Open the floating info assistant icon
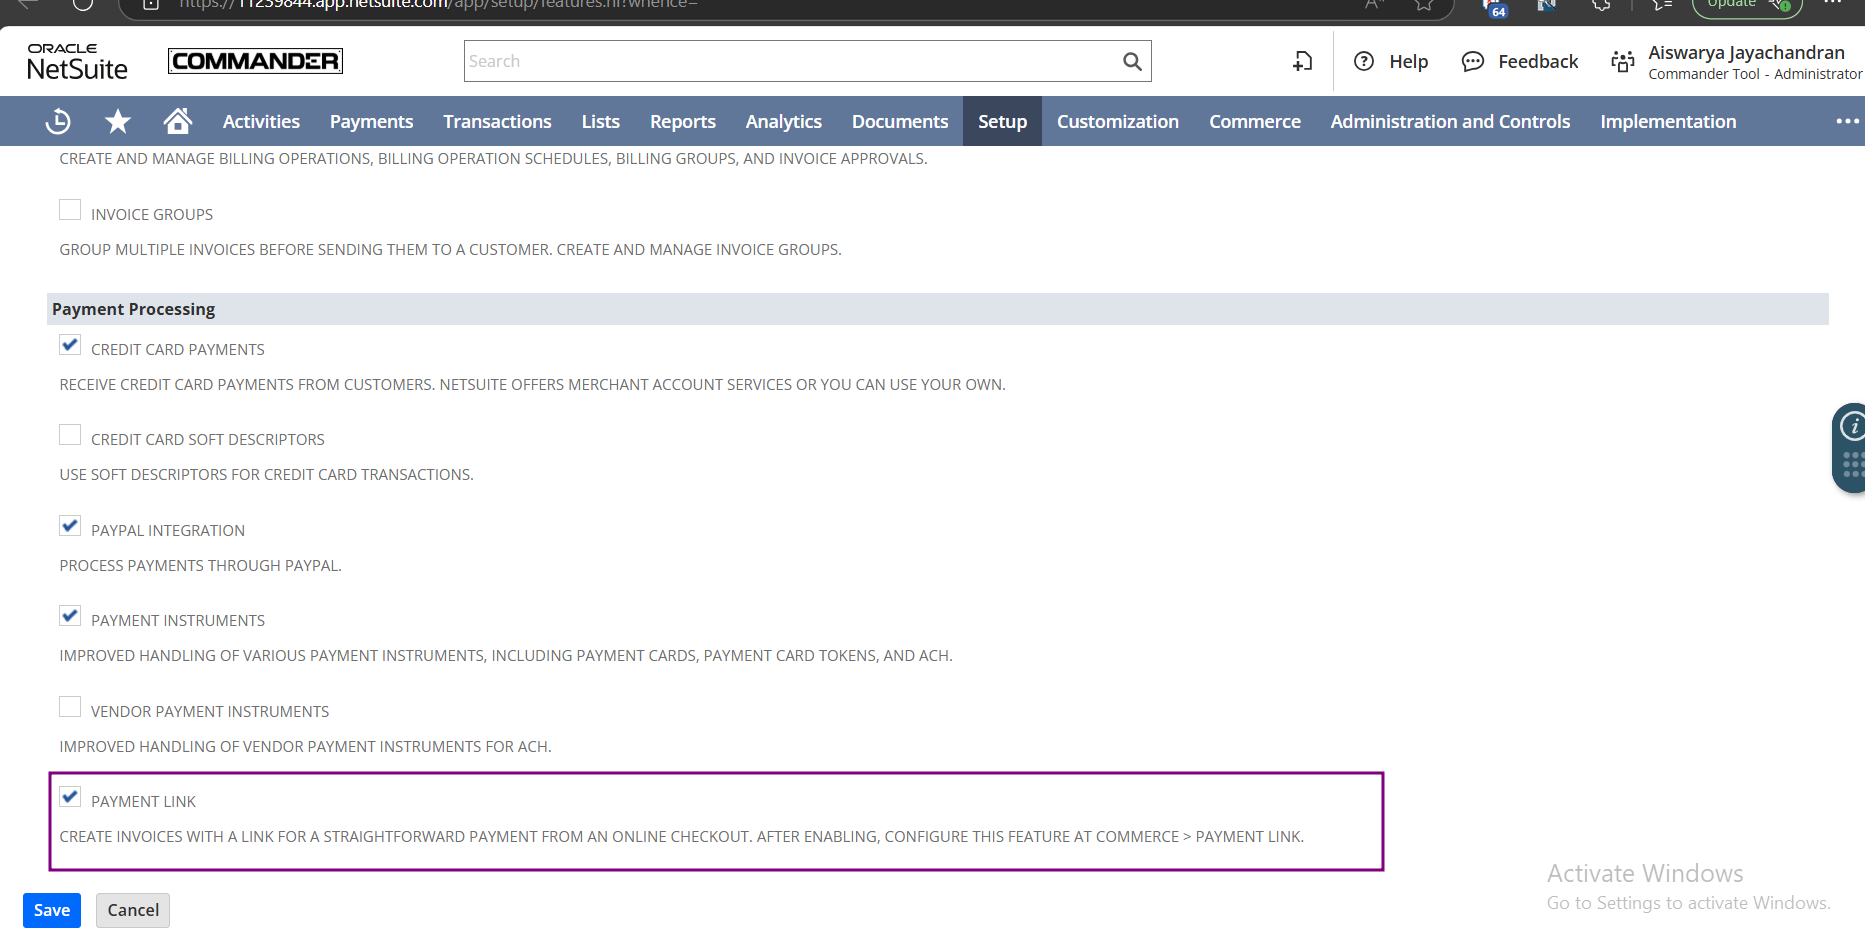Image resolution: width=1865 pixels, height=941 pixels. (1852, 427)
